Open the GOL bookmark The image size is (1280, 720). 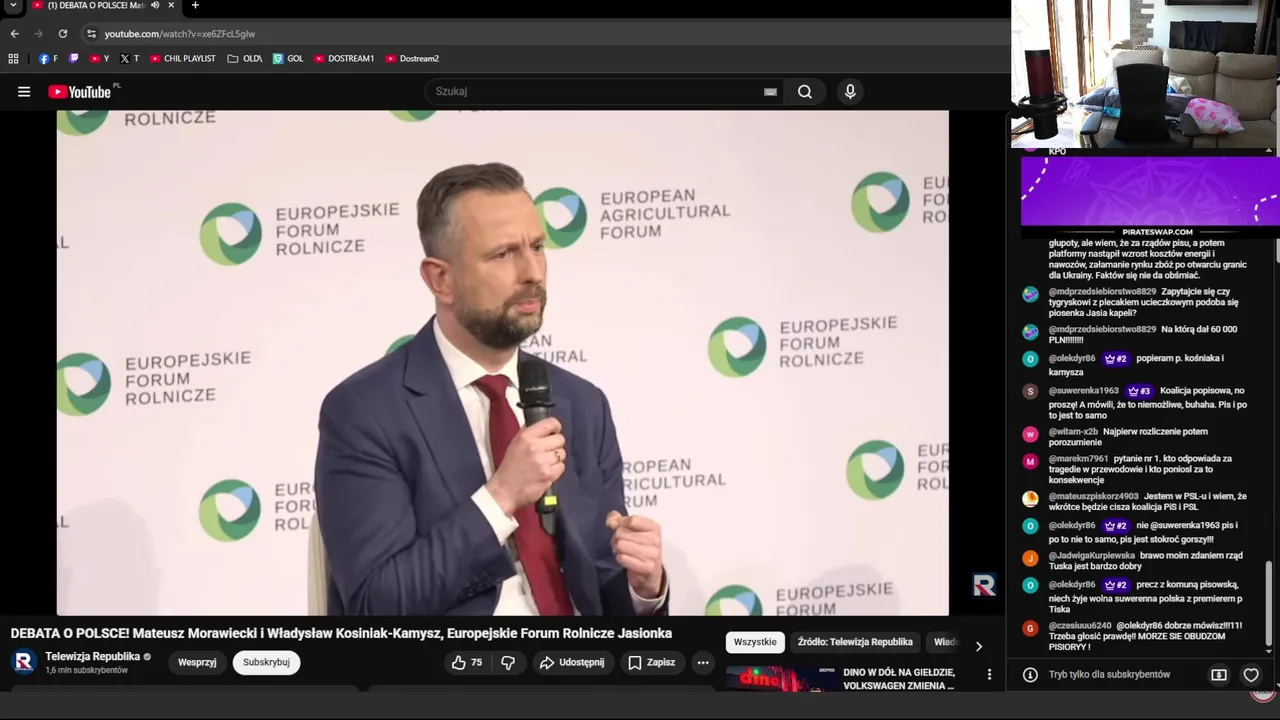(288, 59)
